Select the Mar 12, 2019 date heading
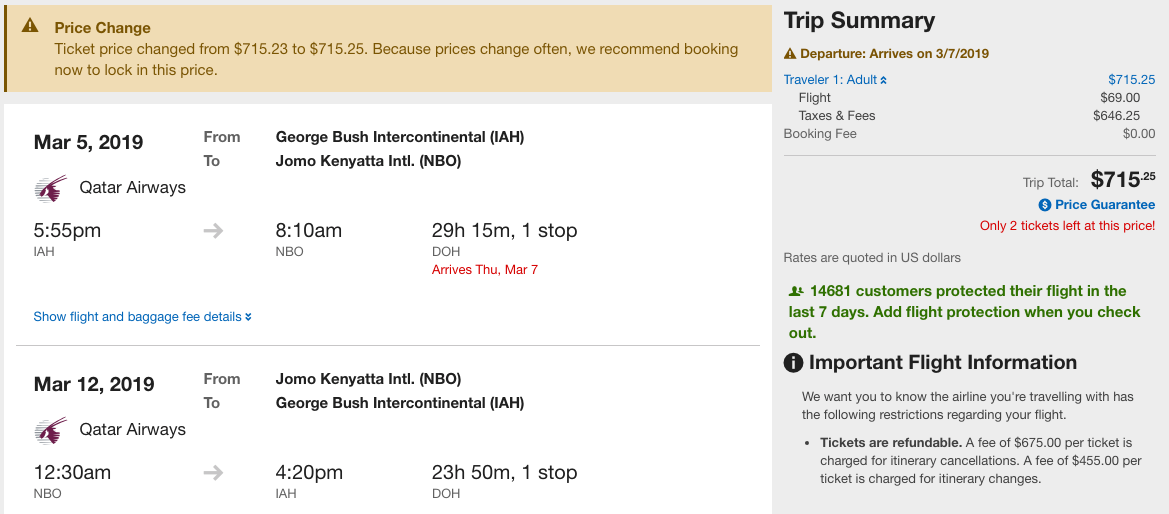Viewport: 1169px width, 514px height. tap(94, 384)
